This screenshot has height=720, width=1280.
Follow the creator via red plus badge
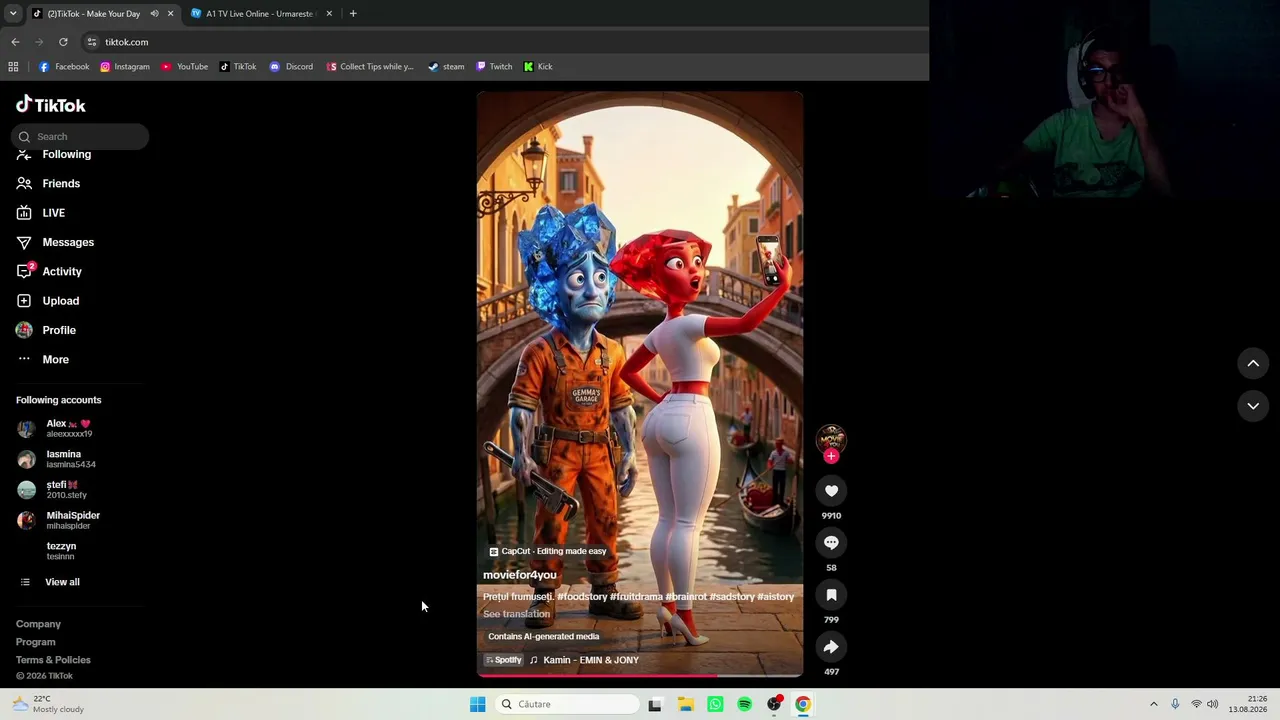pyautogui.click(x=831, y=456)
